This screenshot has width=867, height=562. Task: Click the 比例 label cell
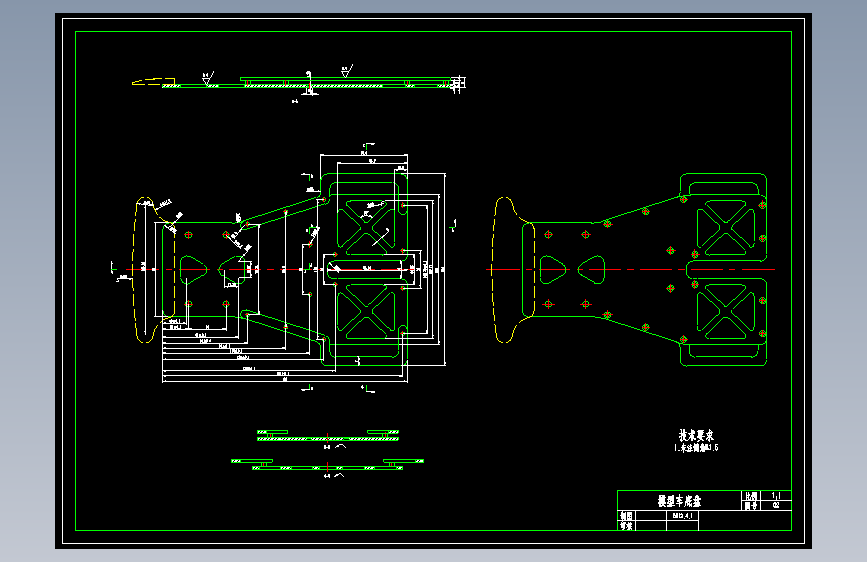pos(751,496)
